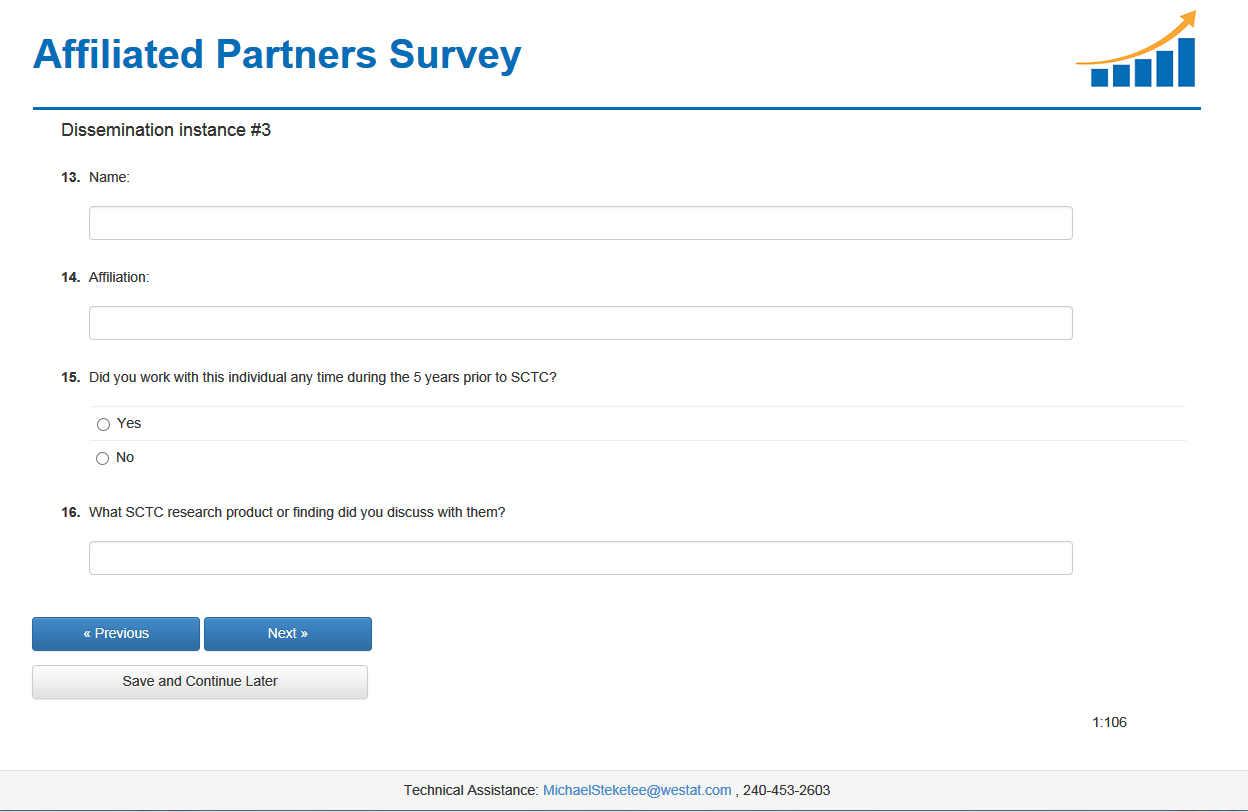Click the Technical Assistance footer label
Image resolution: width=1248 pixels, height=812 pixels.
pyautogui.click(x=470, y=790)
